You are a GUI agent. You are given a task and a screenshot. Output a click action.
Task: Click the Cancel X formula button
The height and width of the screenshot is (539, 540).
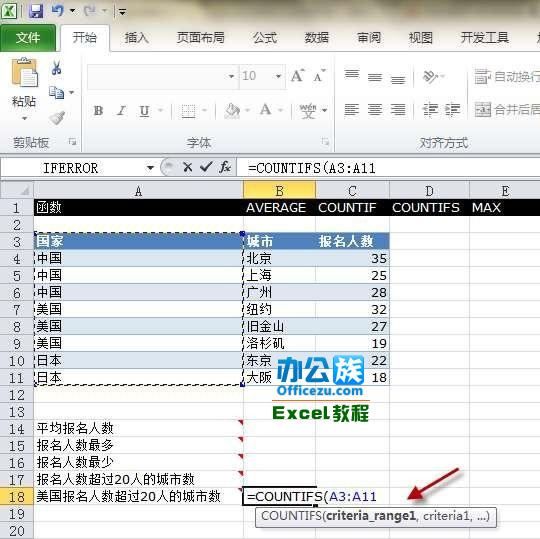pyautogui.click(x=188, y=168)
